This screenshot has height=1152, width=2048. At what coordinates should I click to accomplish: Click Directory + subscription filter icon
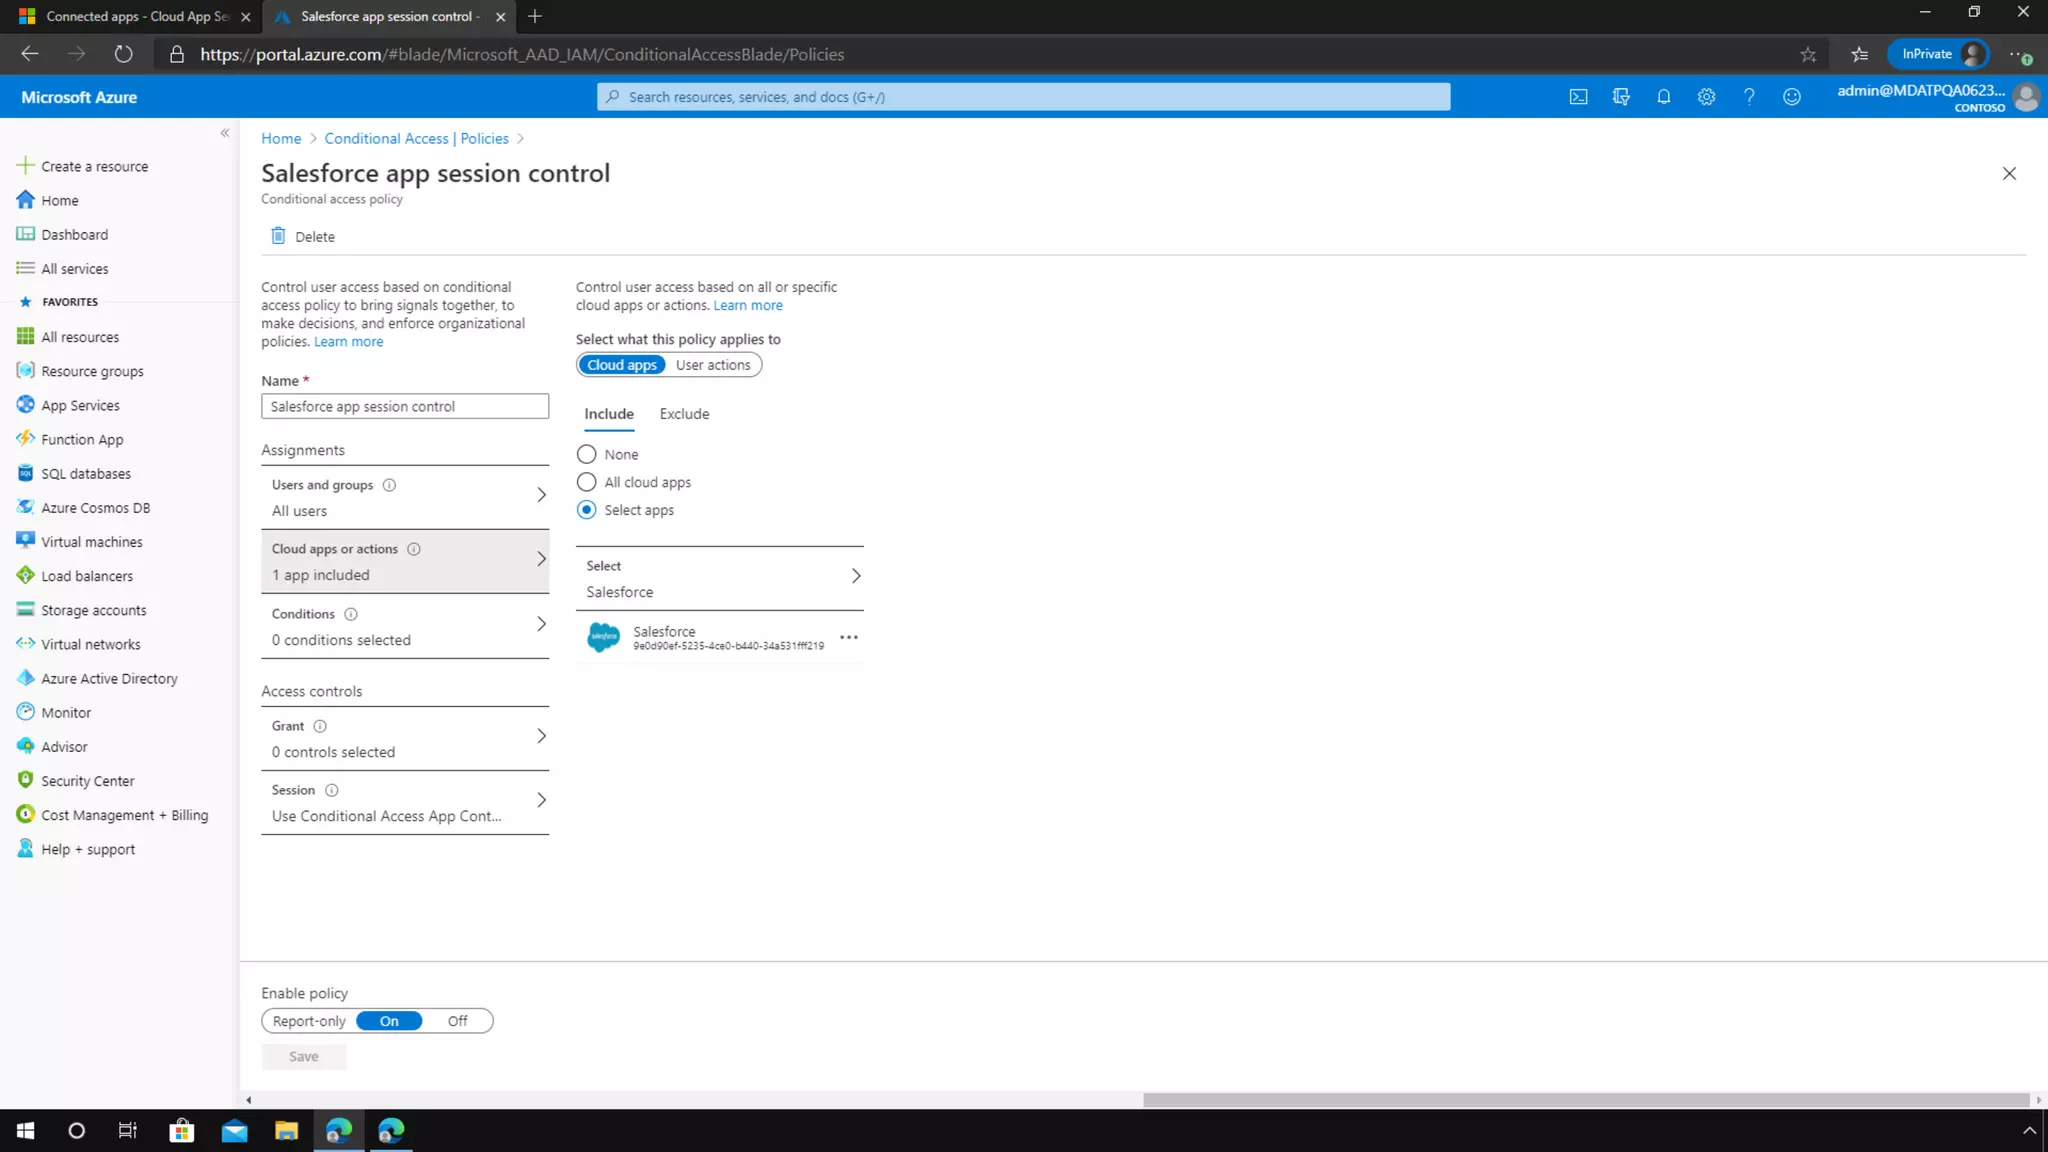(x=1621, y=97)
